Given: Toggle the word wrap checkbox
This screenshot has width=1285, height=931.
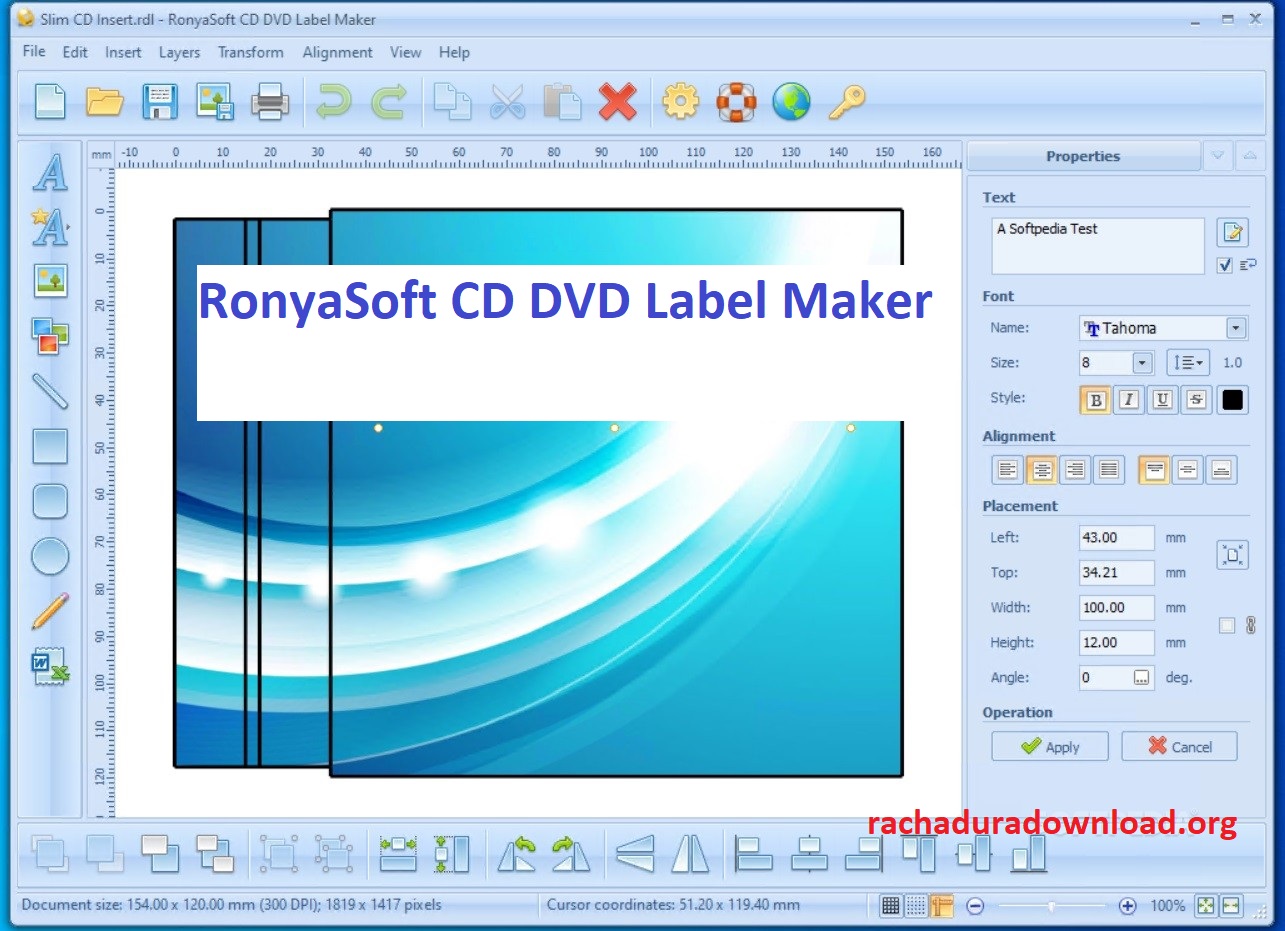Looking at the screenshot, I should (x=1224, y=265).
